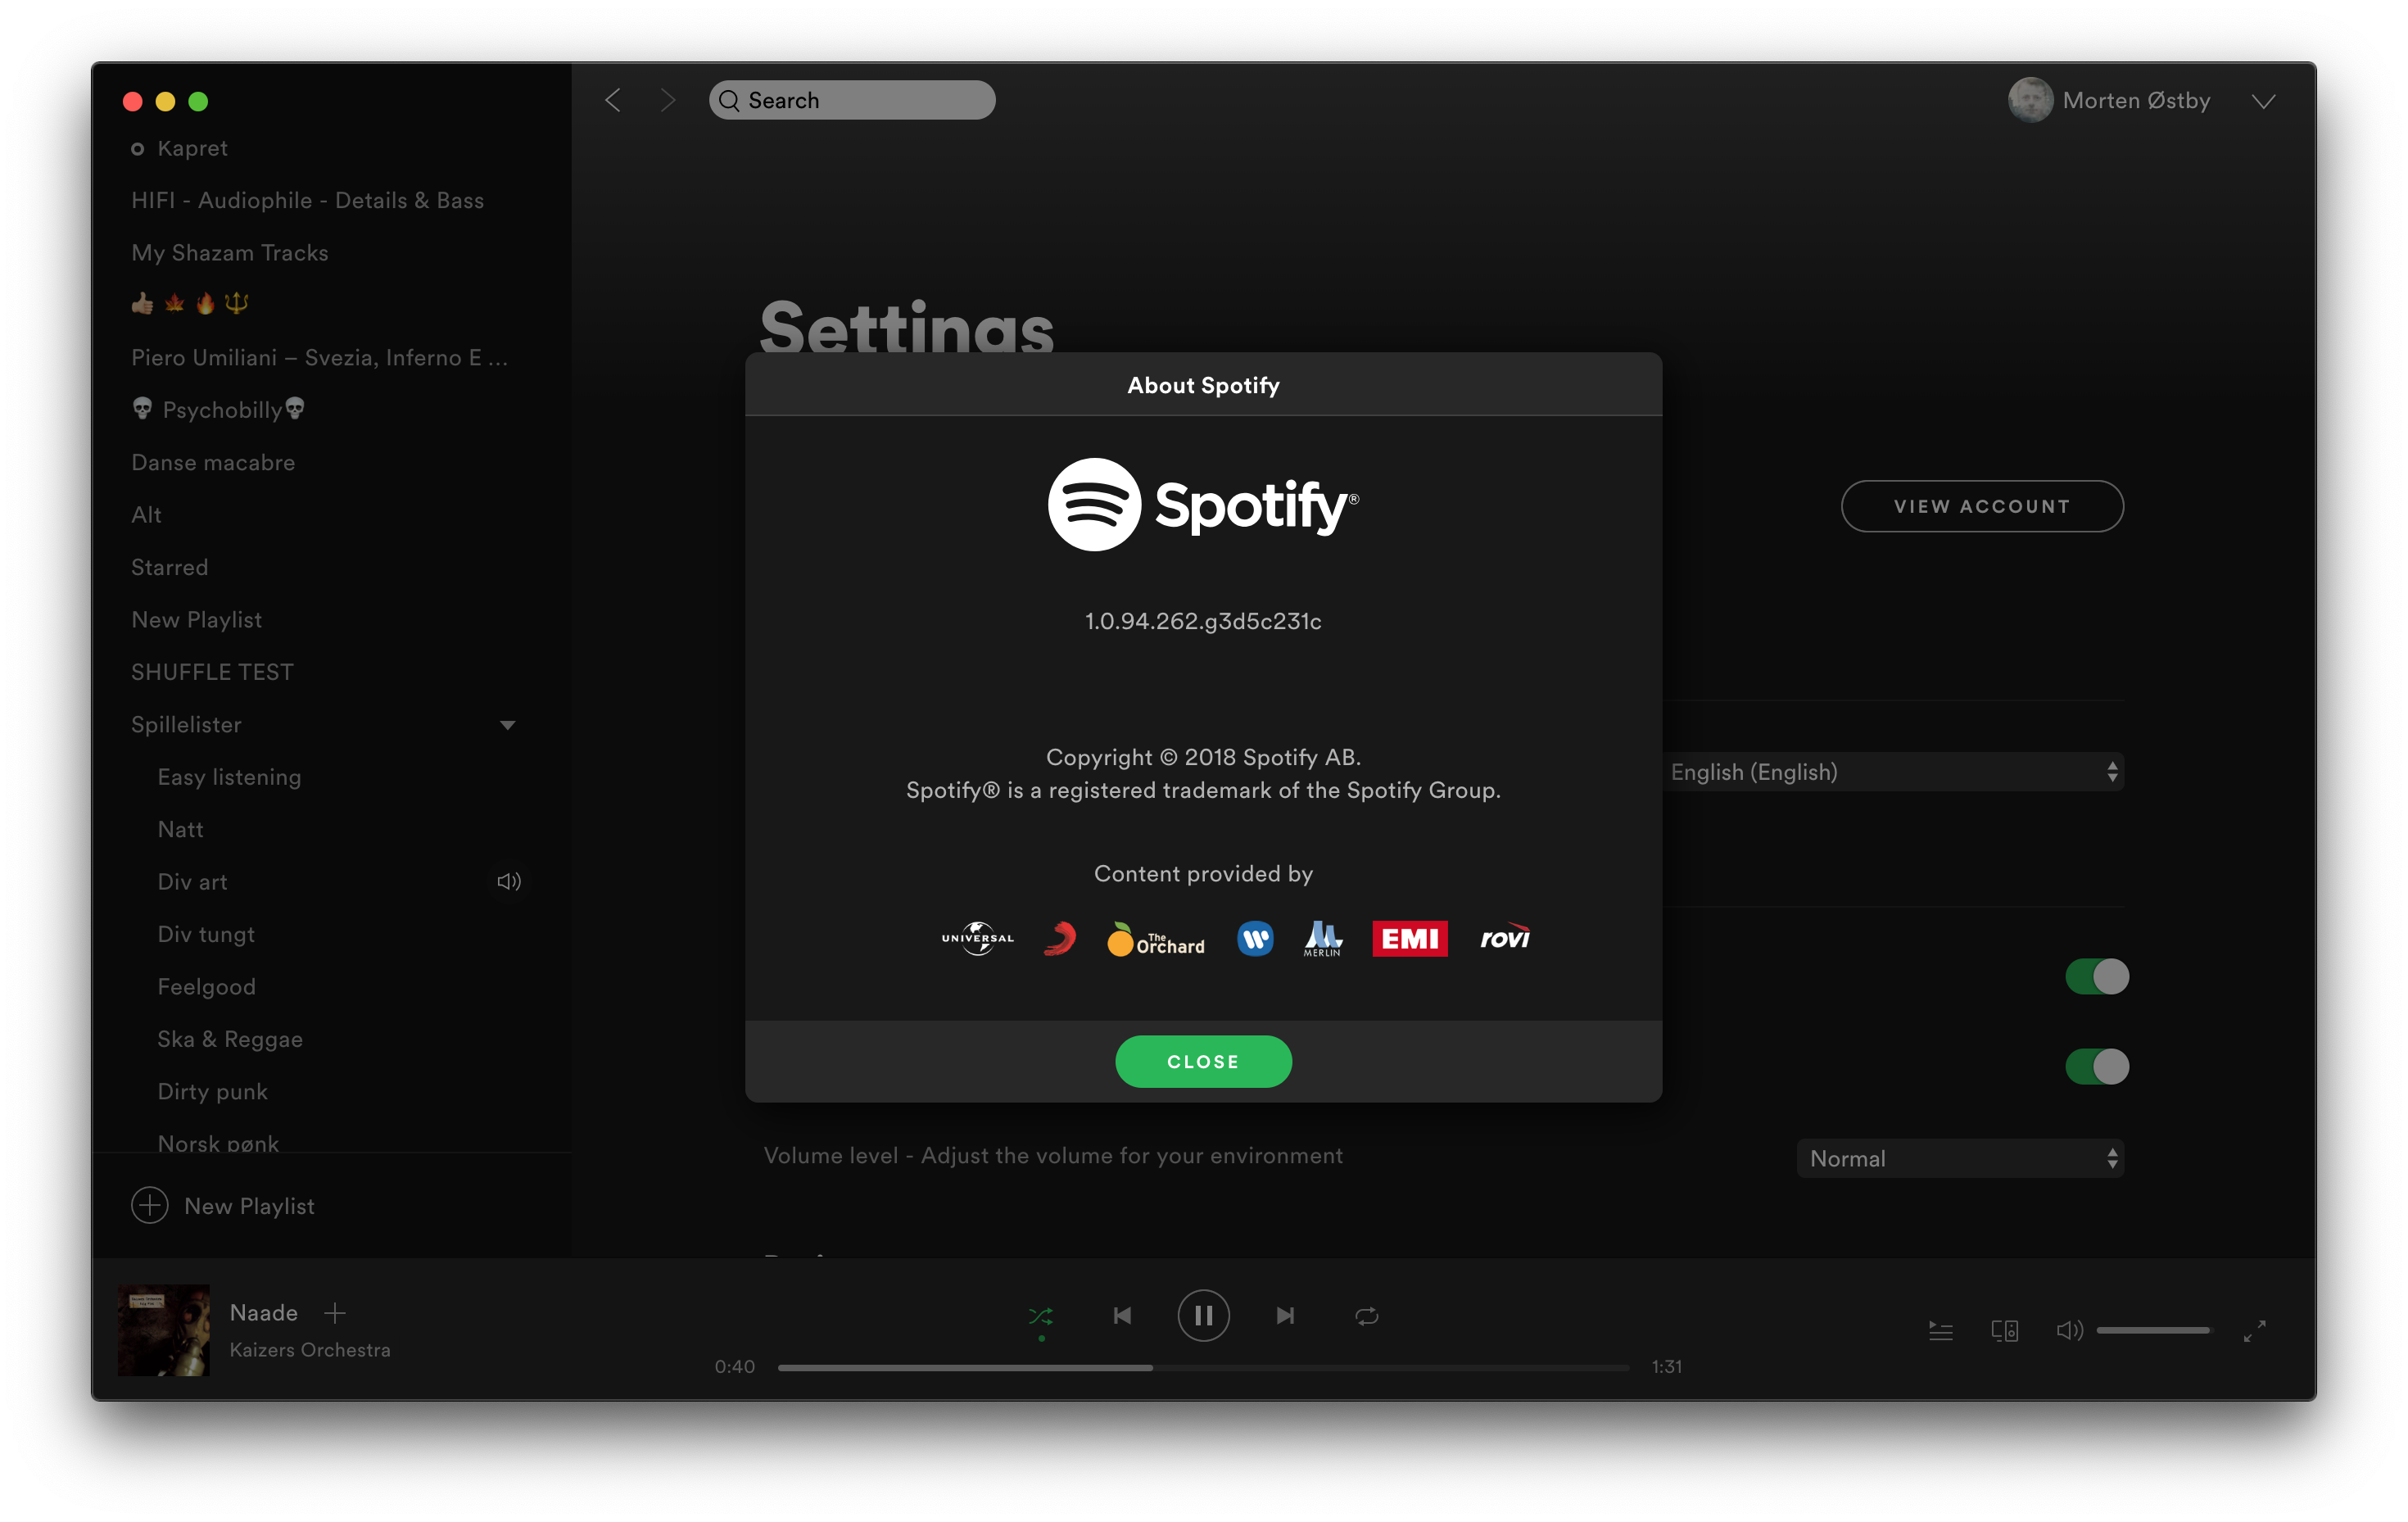2408x1522 pixels.
Task: Open the Starred playlist
Action: [x=170, y=567]
